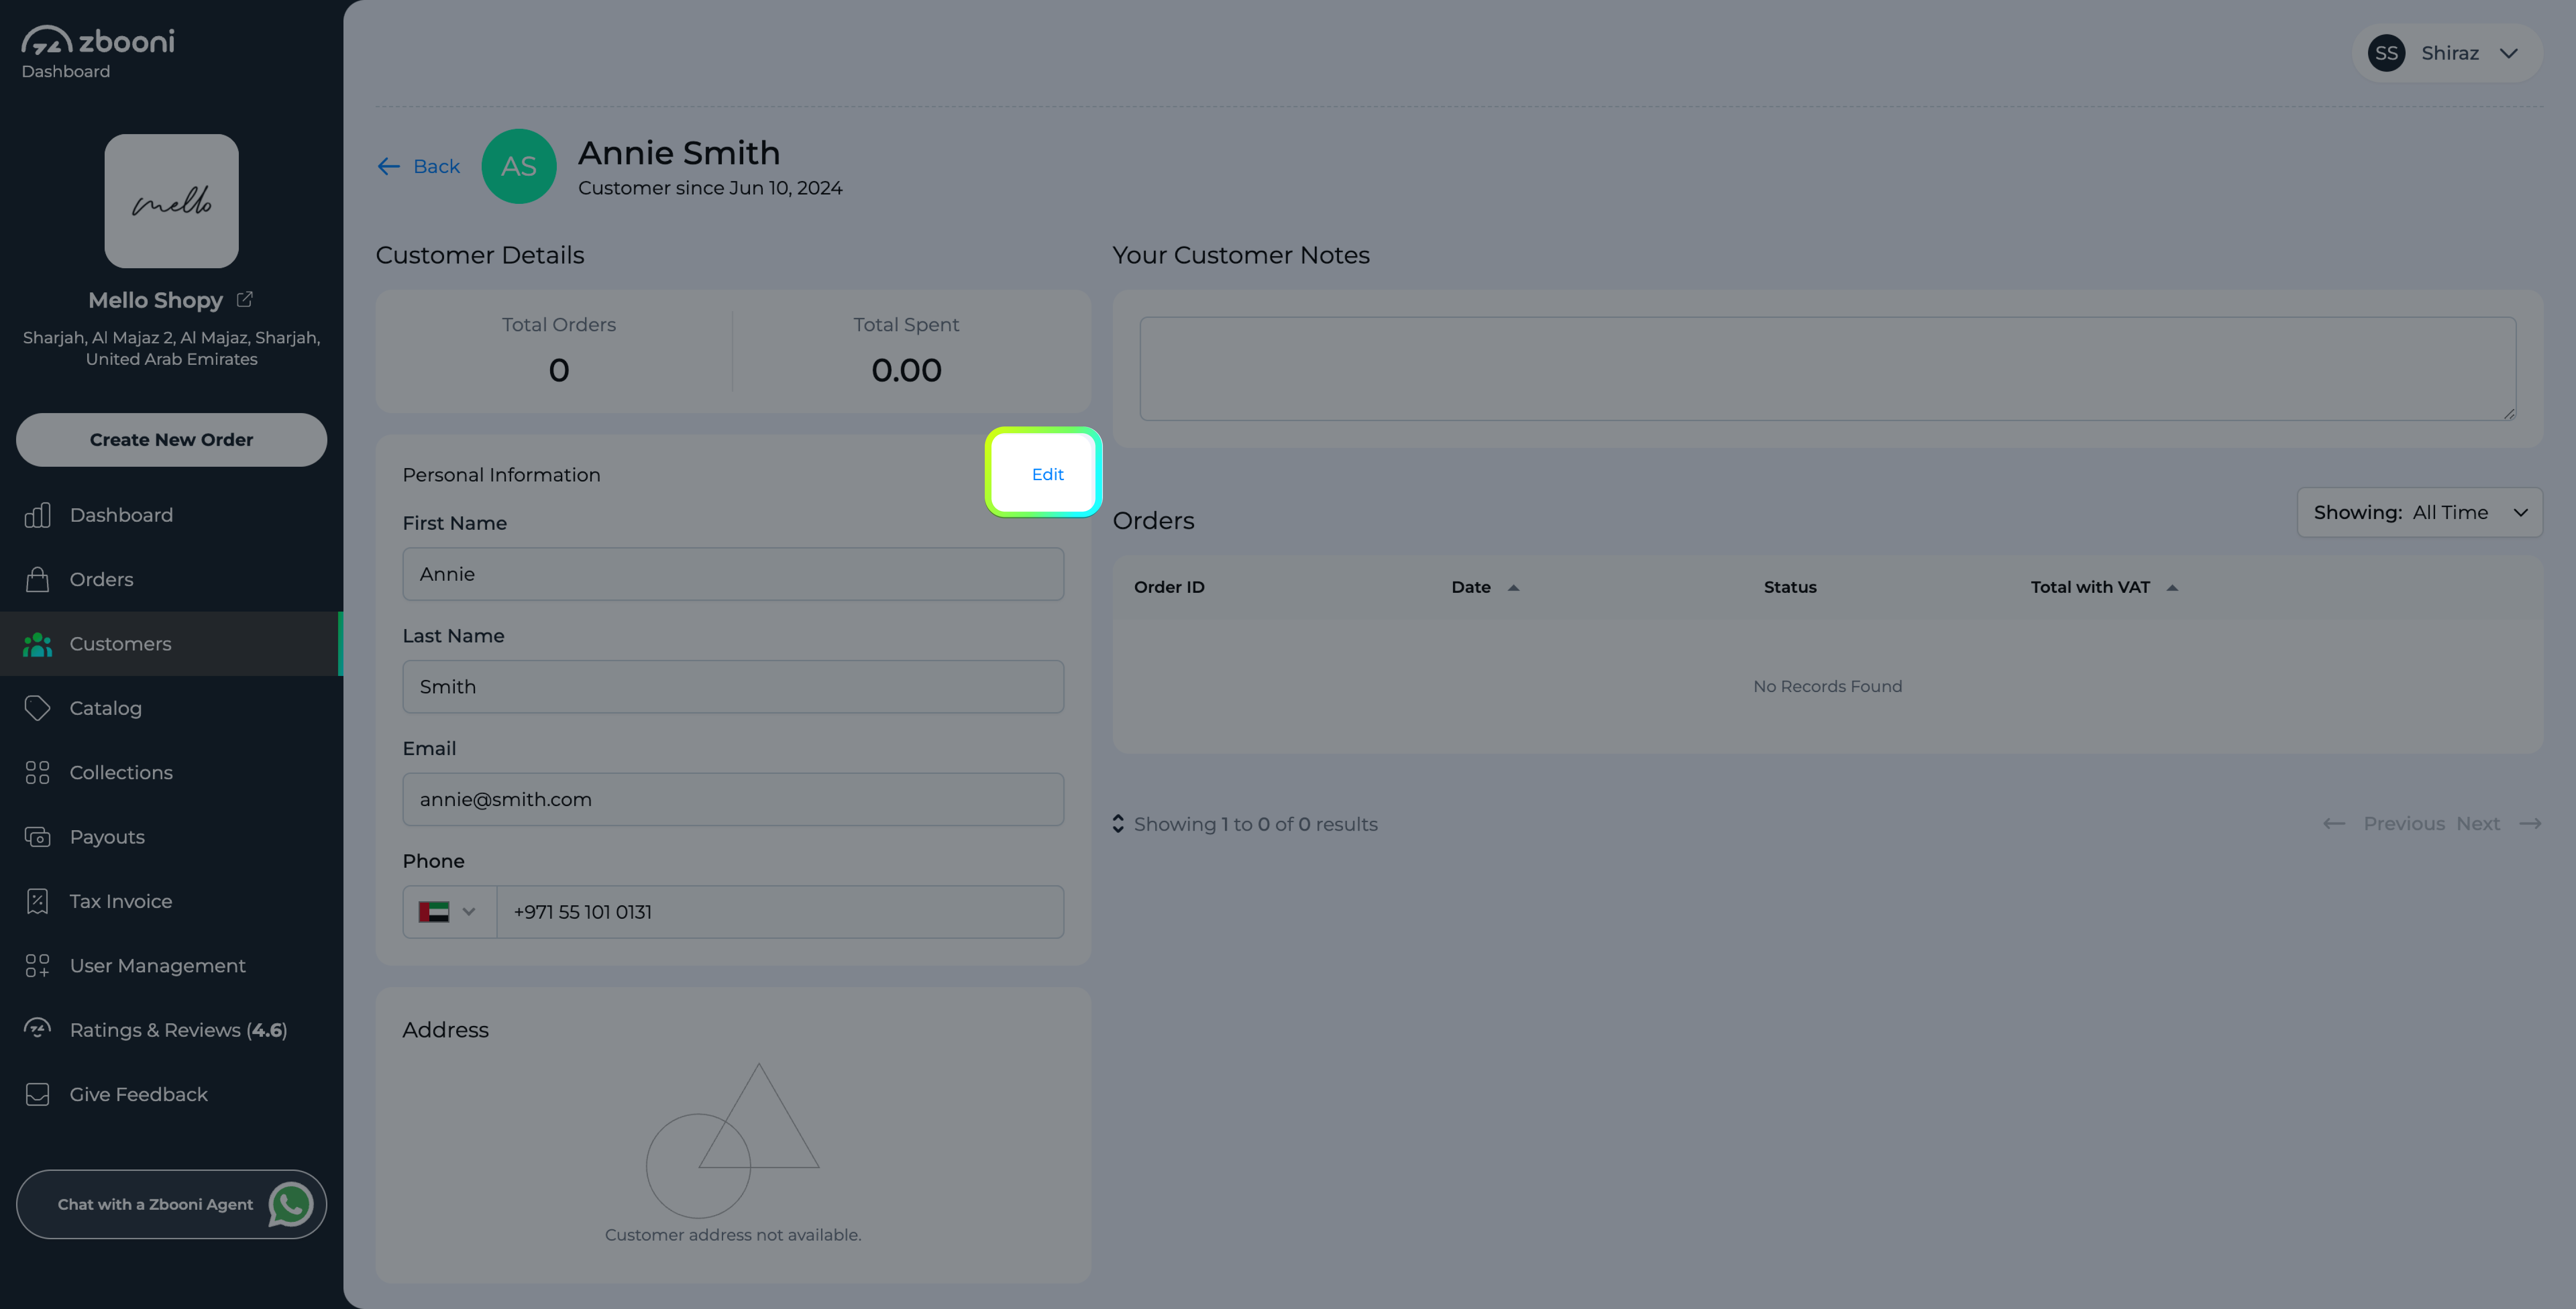The image size is (2576, 1309).
Task: Click the User Management icon
Action: tap(37, 966)
